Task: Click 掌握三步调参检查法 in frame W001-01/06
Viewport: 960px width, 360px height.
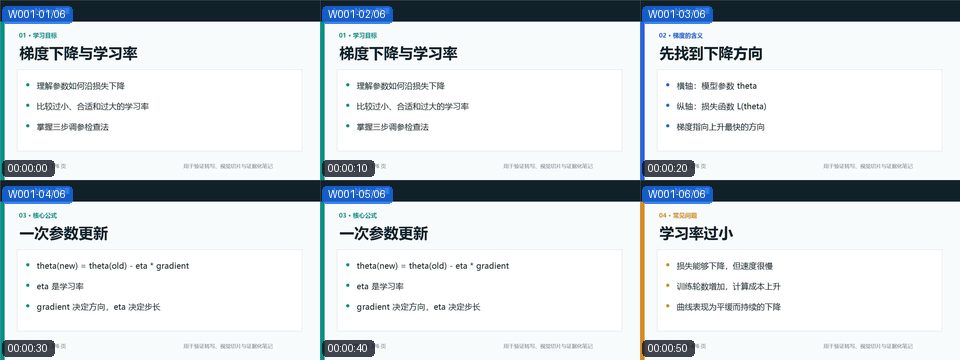Action: point(72,127)
